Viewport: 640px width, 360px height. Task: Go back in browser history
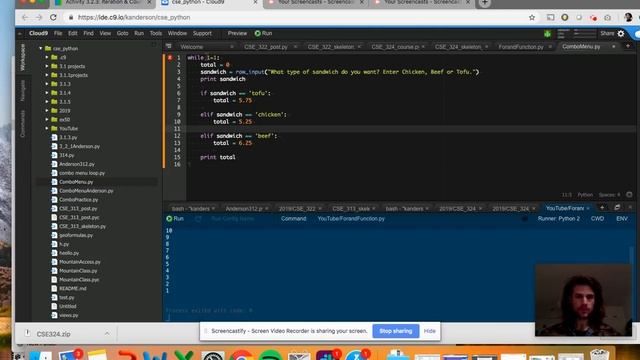tap(25, 18)
